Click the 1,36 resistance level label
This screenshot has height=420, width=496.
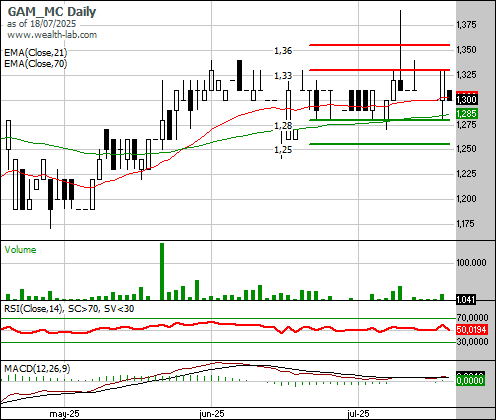point(283,51)
